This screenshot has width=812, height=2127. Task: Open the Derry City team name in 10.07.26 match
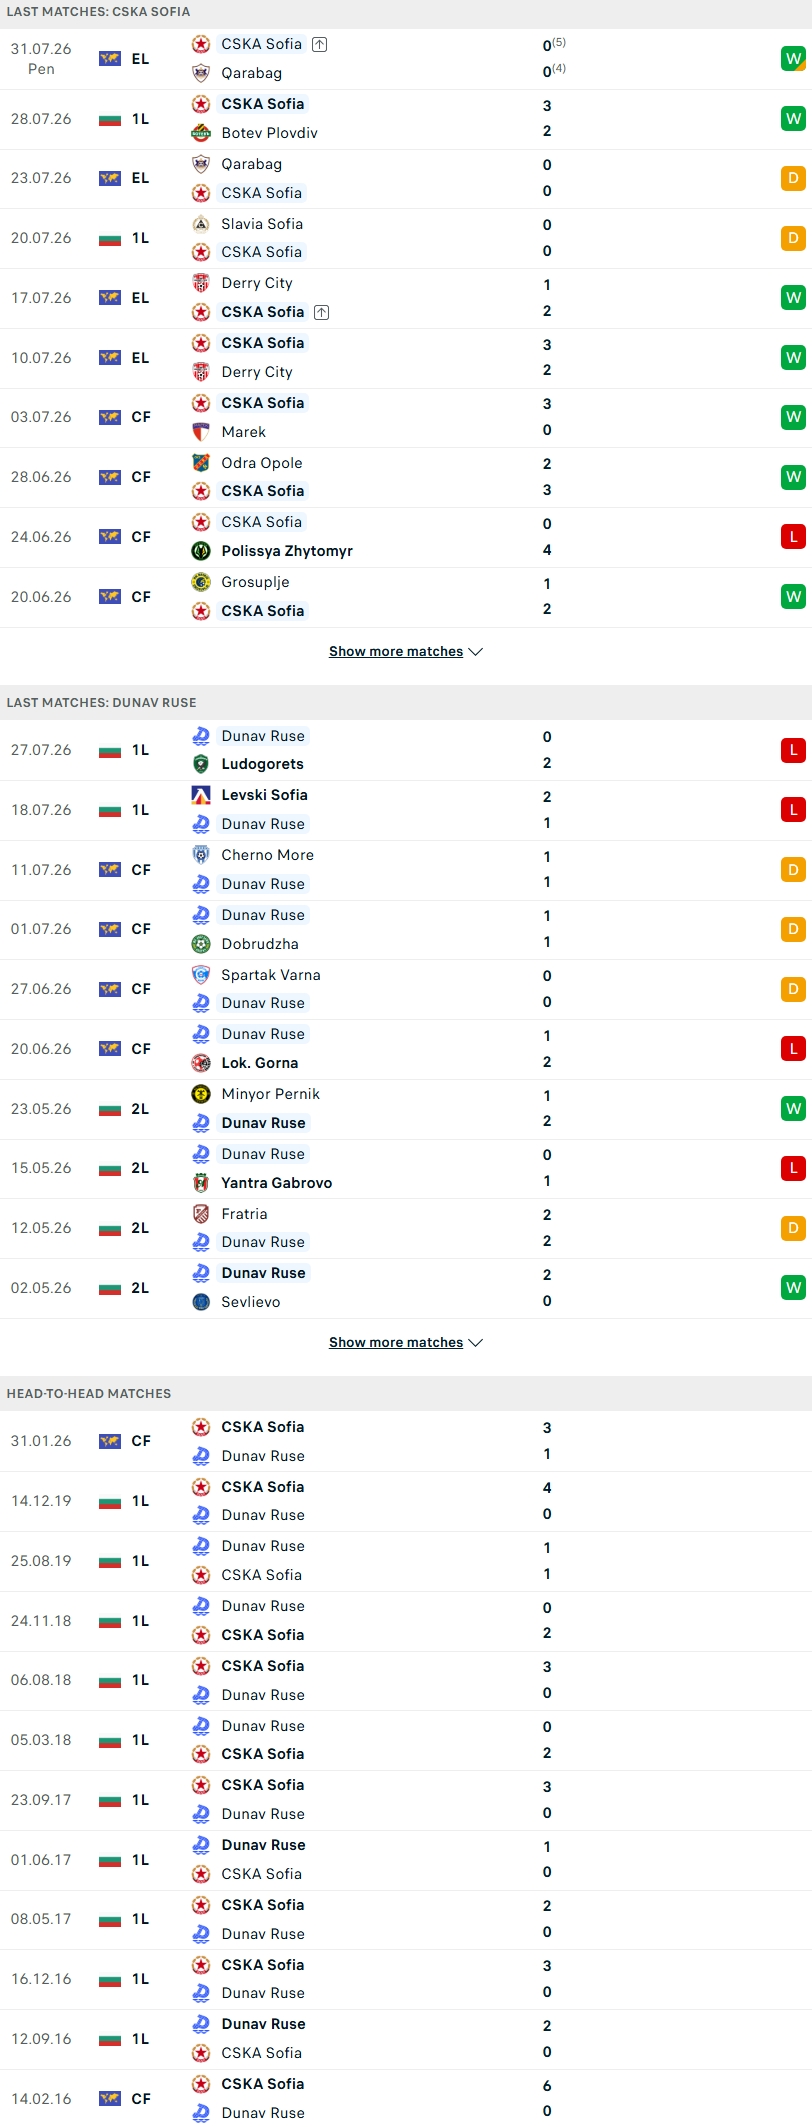click(257, 372)
